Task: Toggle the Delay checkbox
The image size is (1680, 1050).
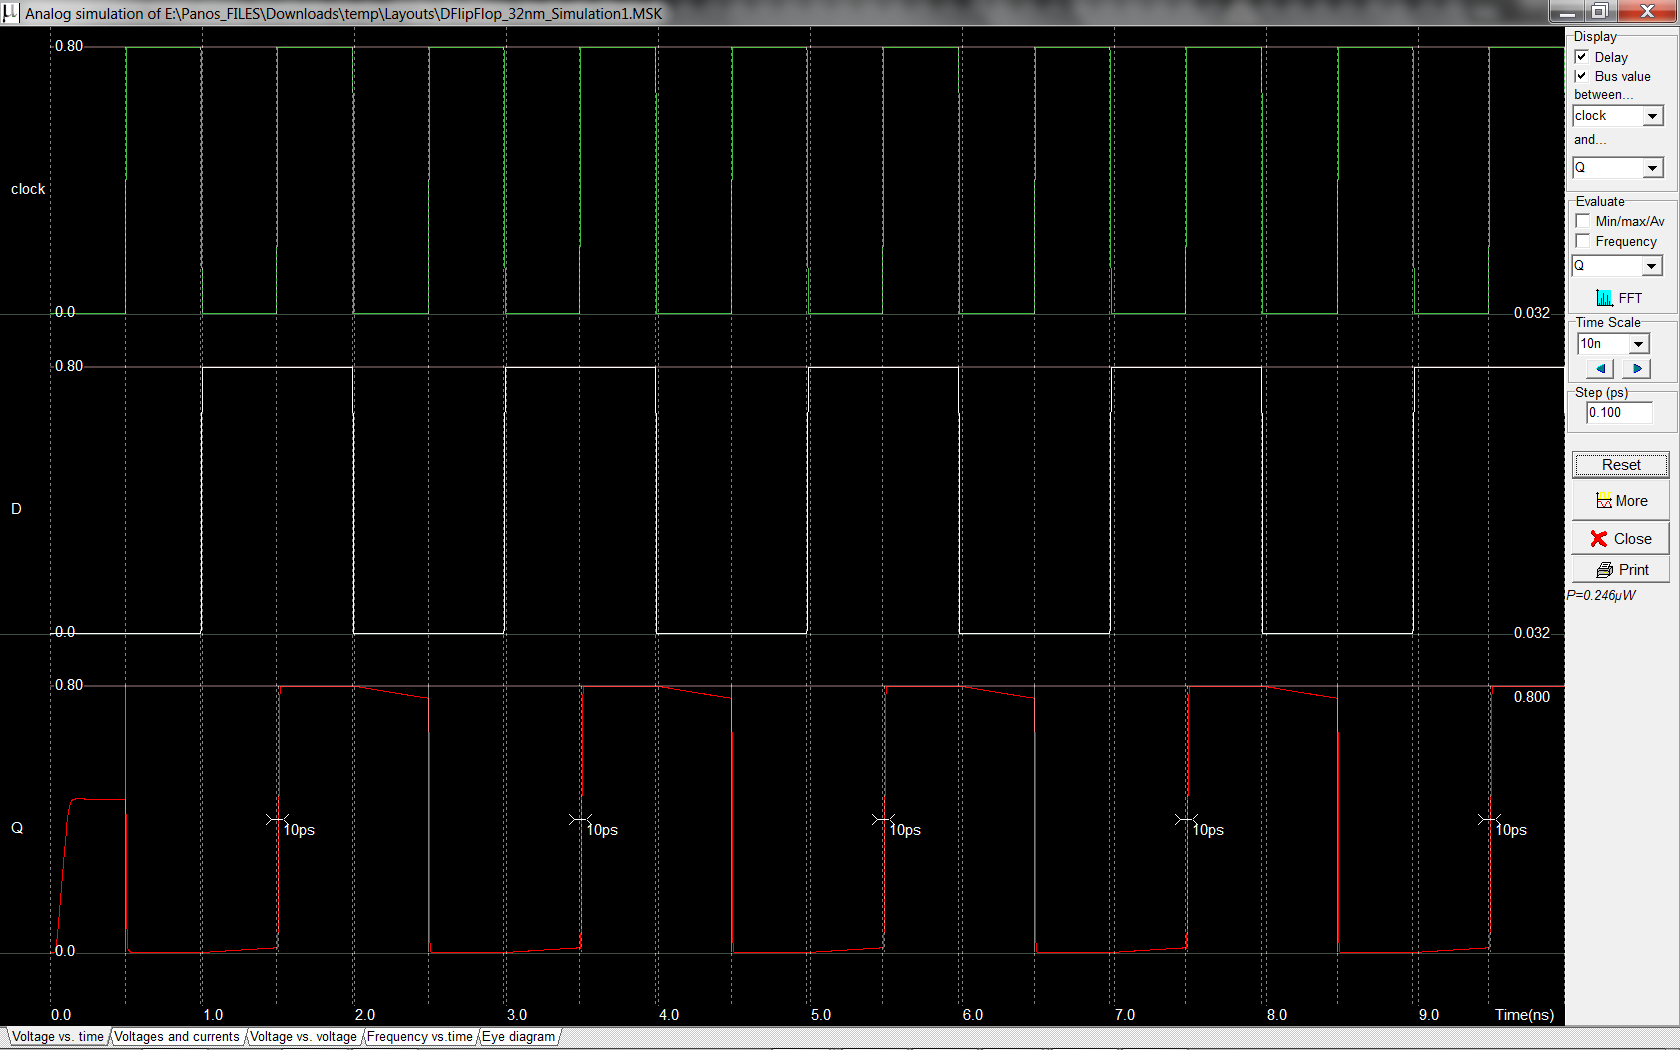Action: click(1582, 57)
